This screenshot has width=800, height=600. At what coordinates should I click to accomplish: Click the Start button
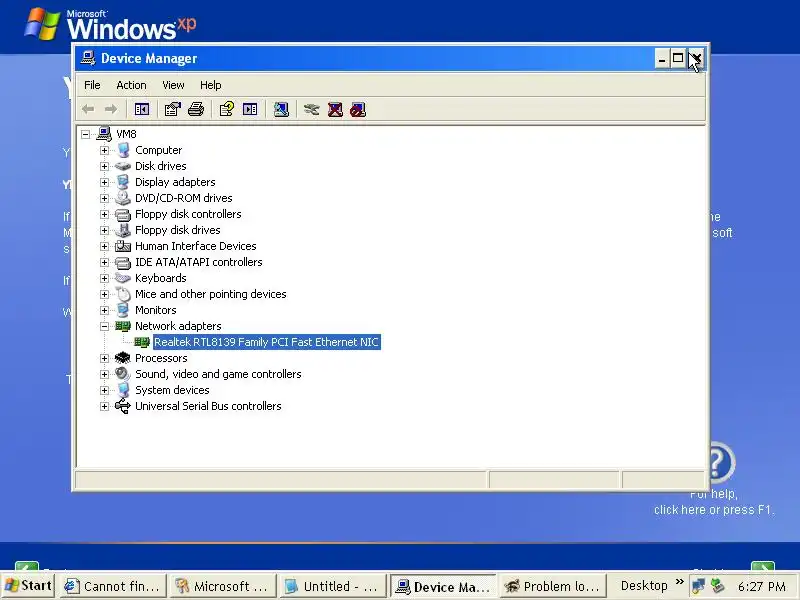click(x=28, y=586)
